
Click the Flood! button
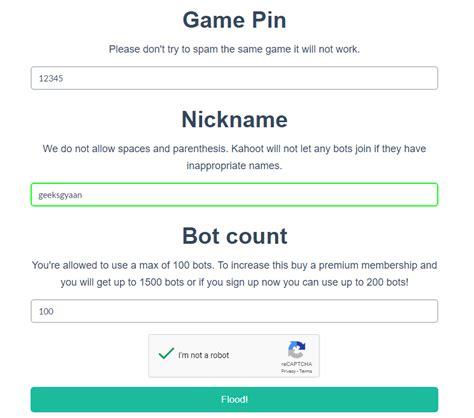[x=234, y=399]
